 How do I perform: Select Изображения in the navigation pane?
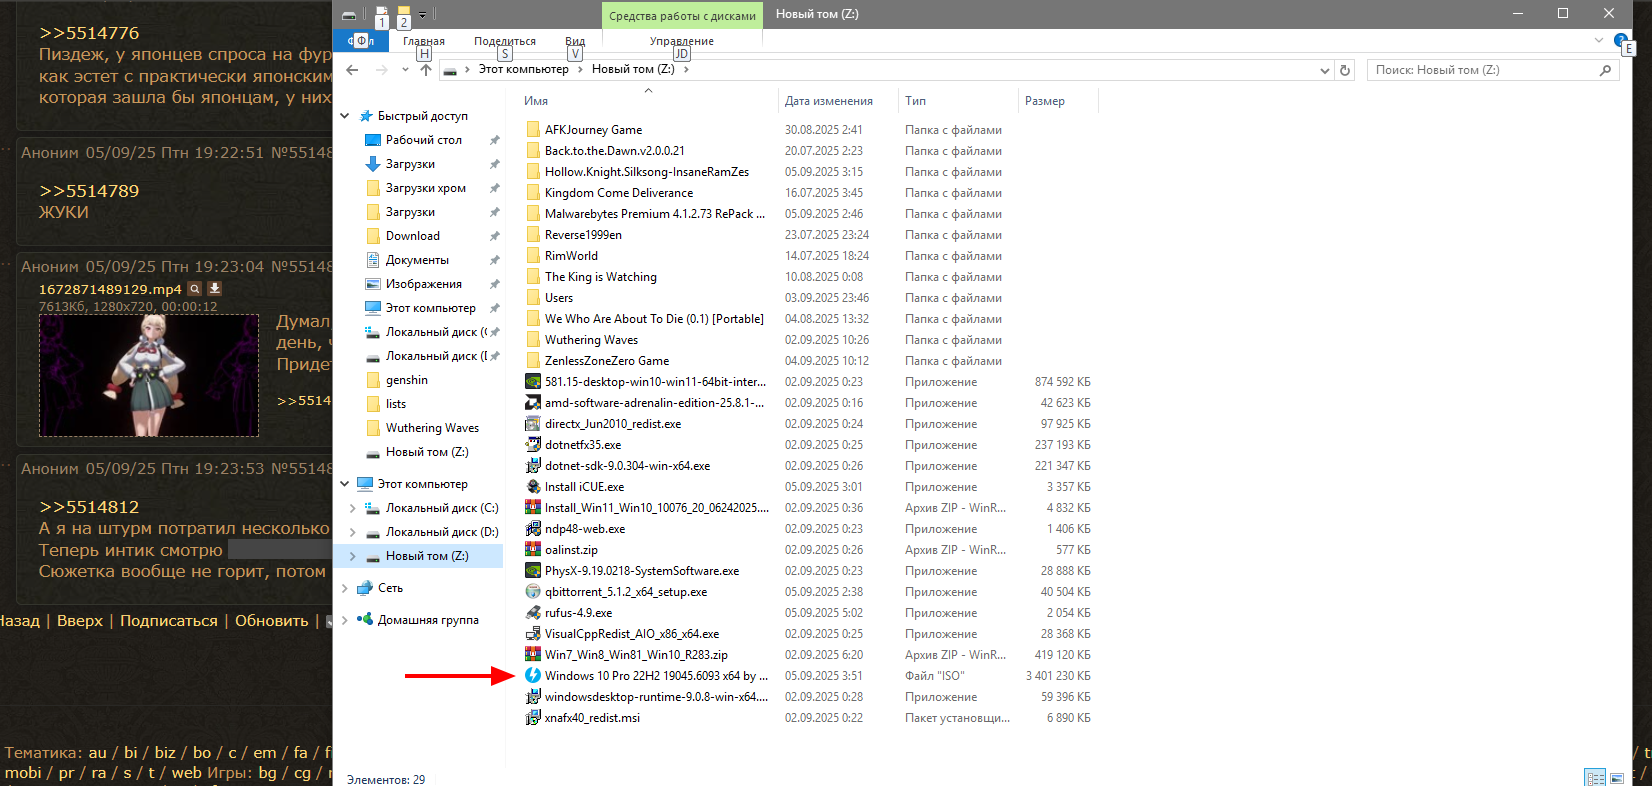click(x=423, y=284)
